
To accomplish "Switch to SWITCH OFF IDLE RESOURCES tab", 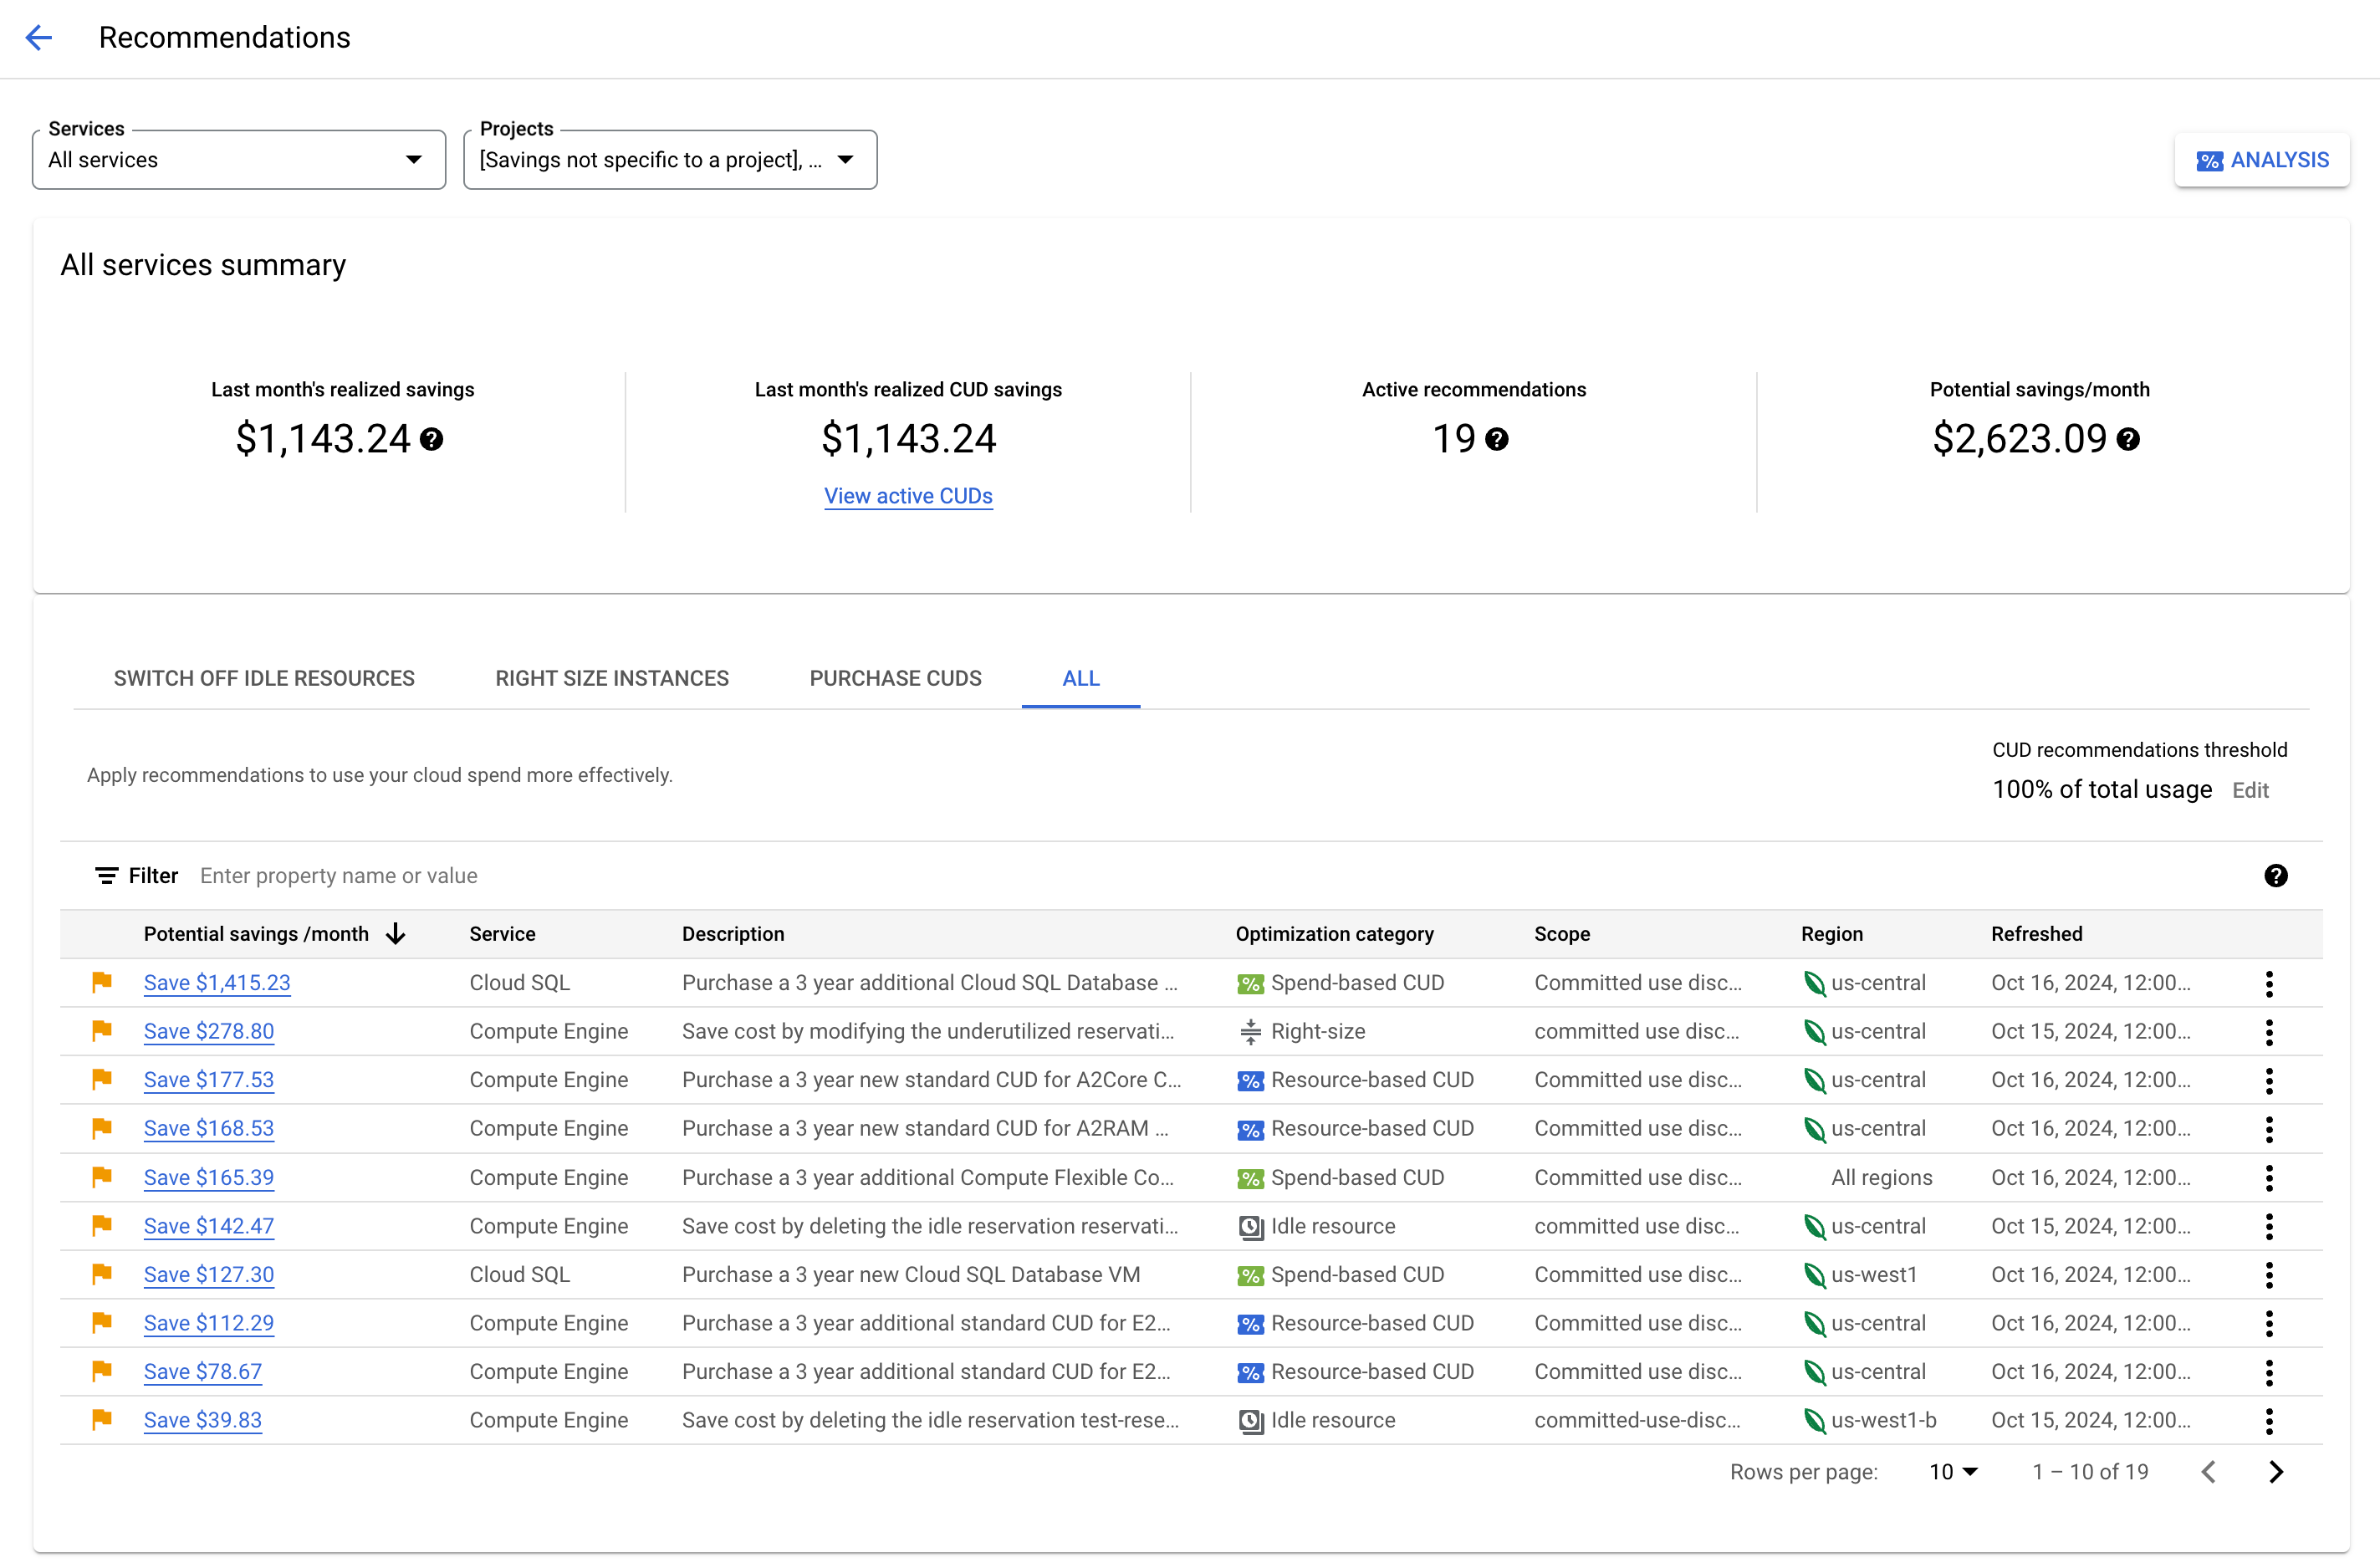I will coord(264,679).
